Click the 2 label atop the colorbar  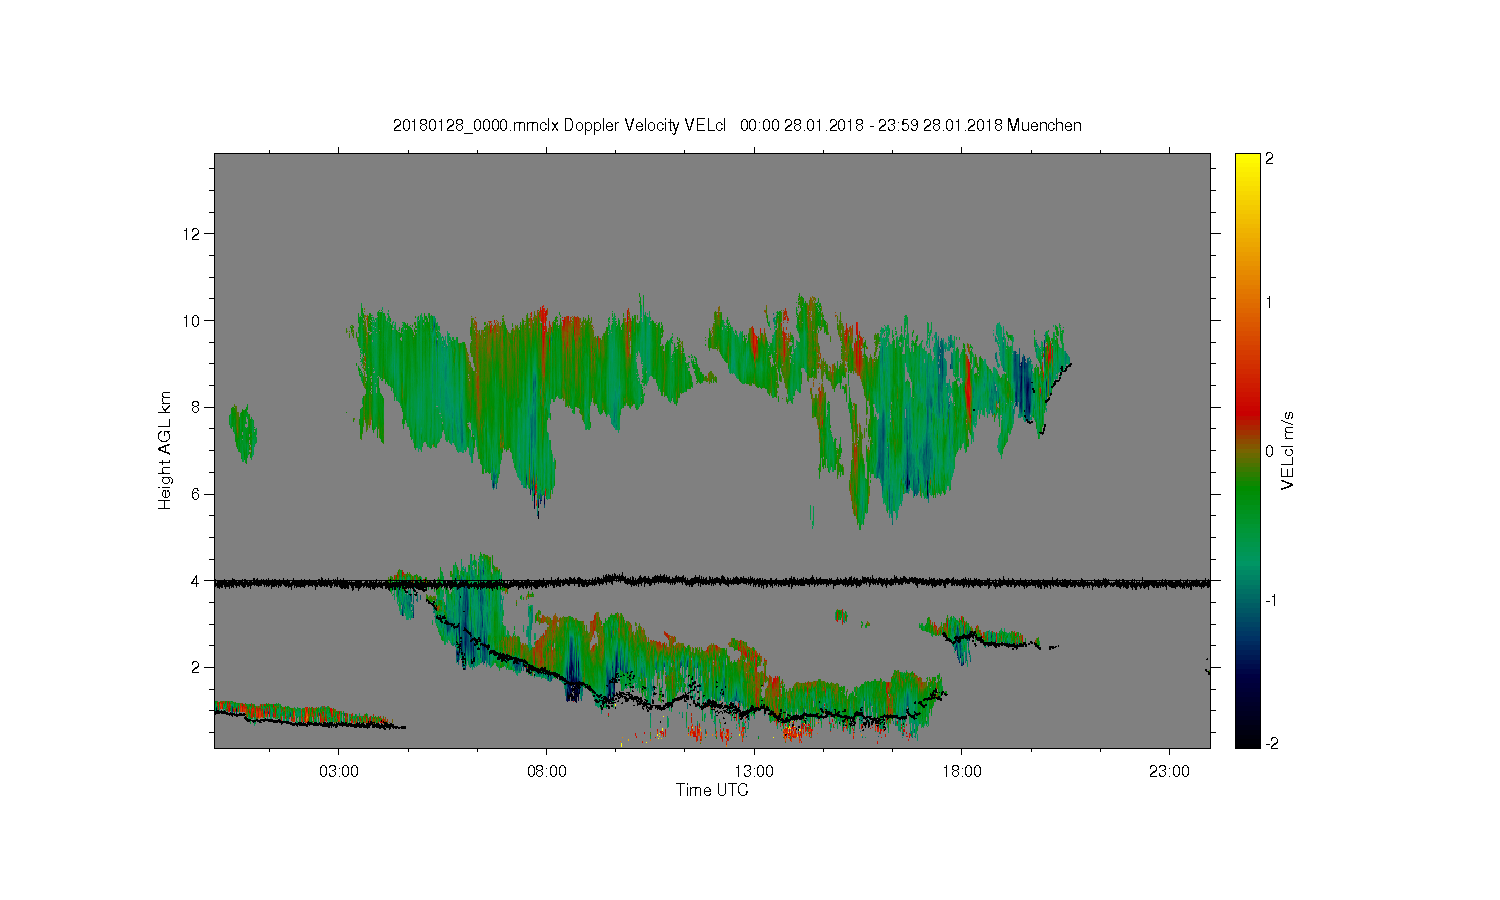(1270, 159)
